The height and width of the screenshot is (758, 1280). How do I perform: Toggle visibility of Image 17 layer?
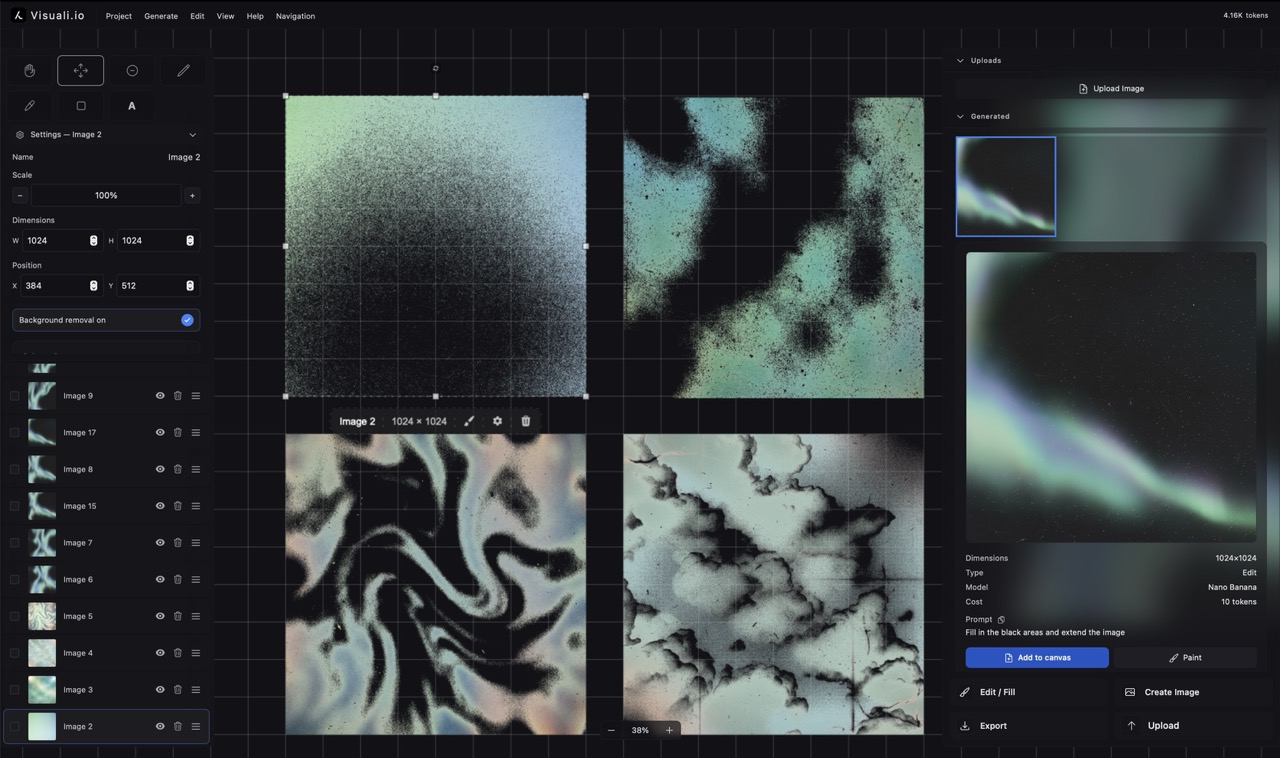point(159,432)
